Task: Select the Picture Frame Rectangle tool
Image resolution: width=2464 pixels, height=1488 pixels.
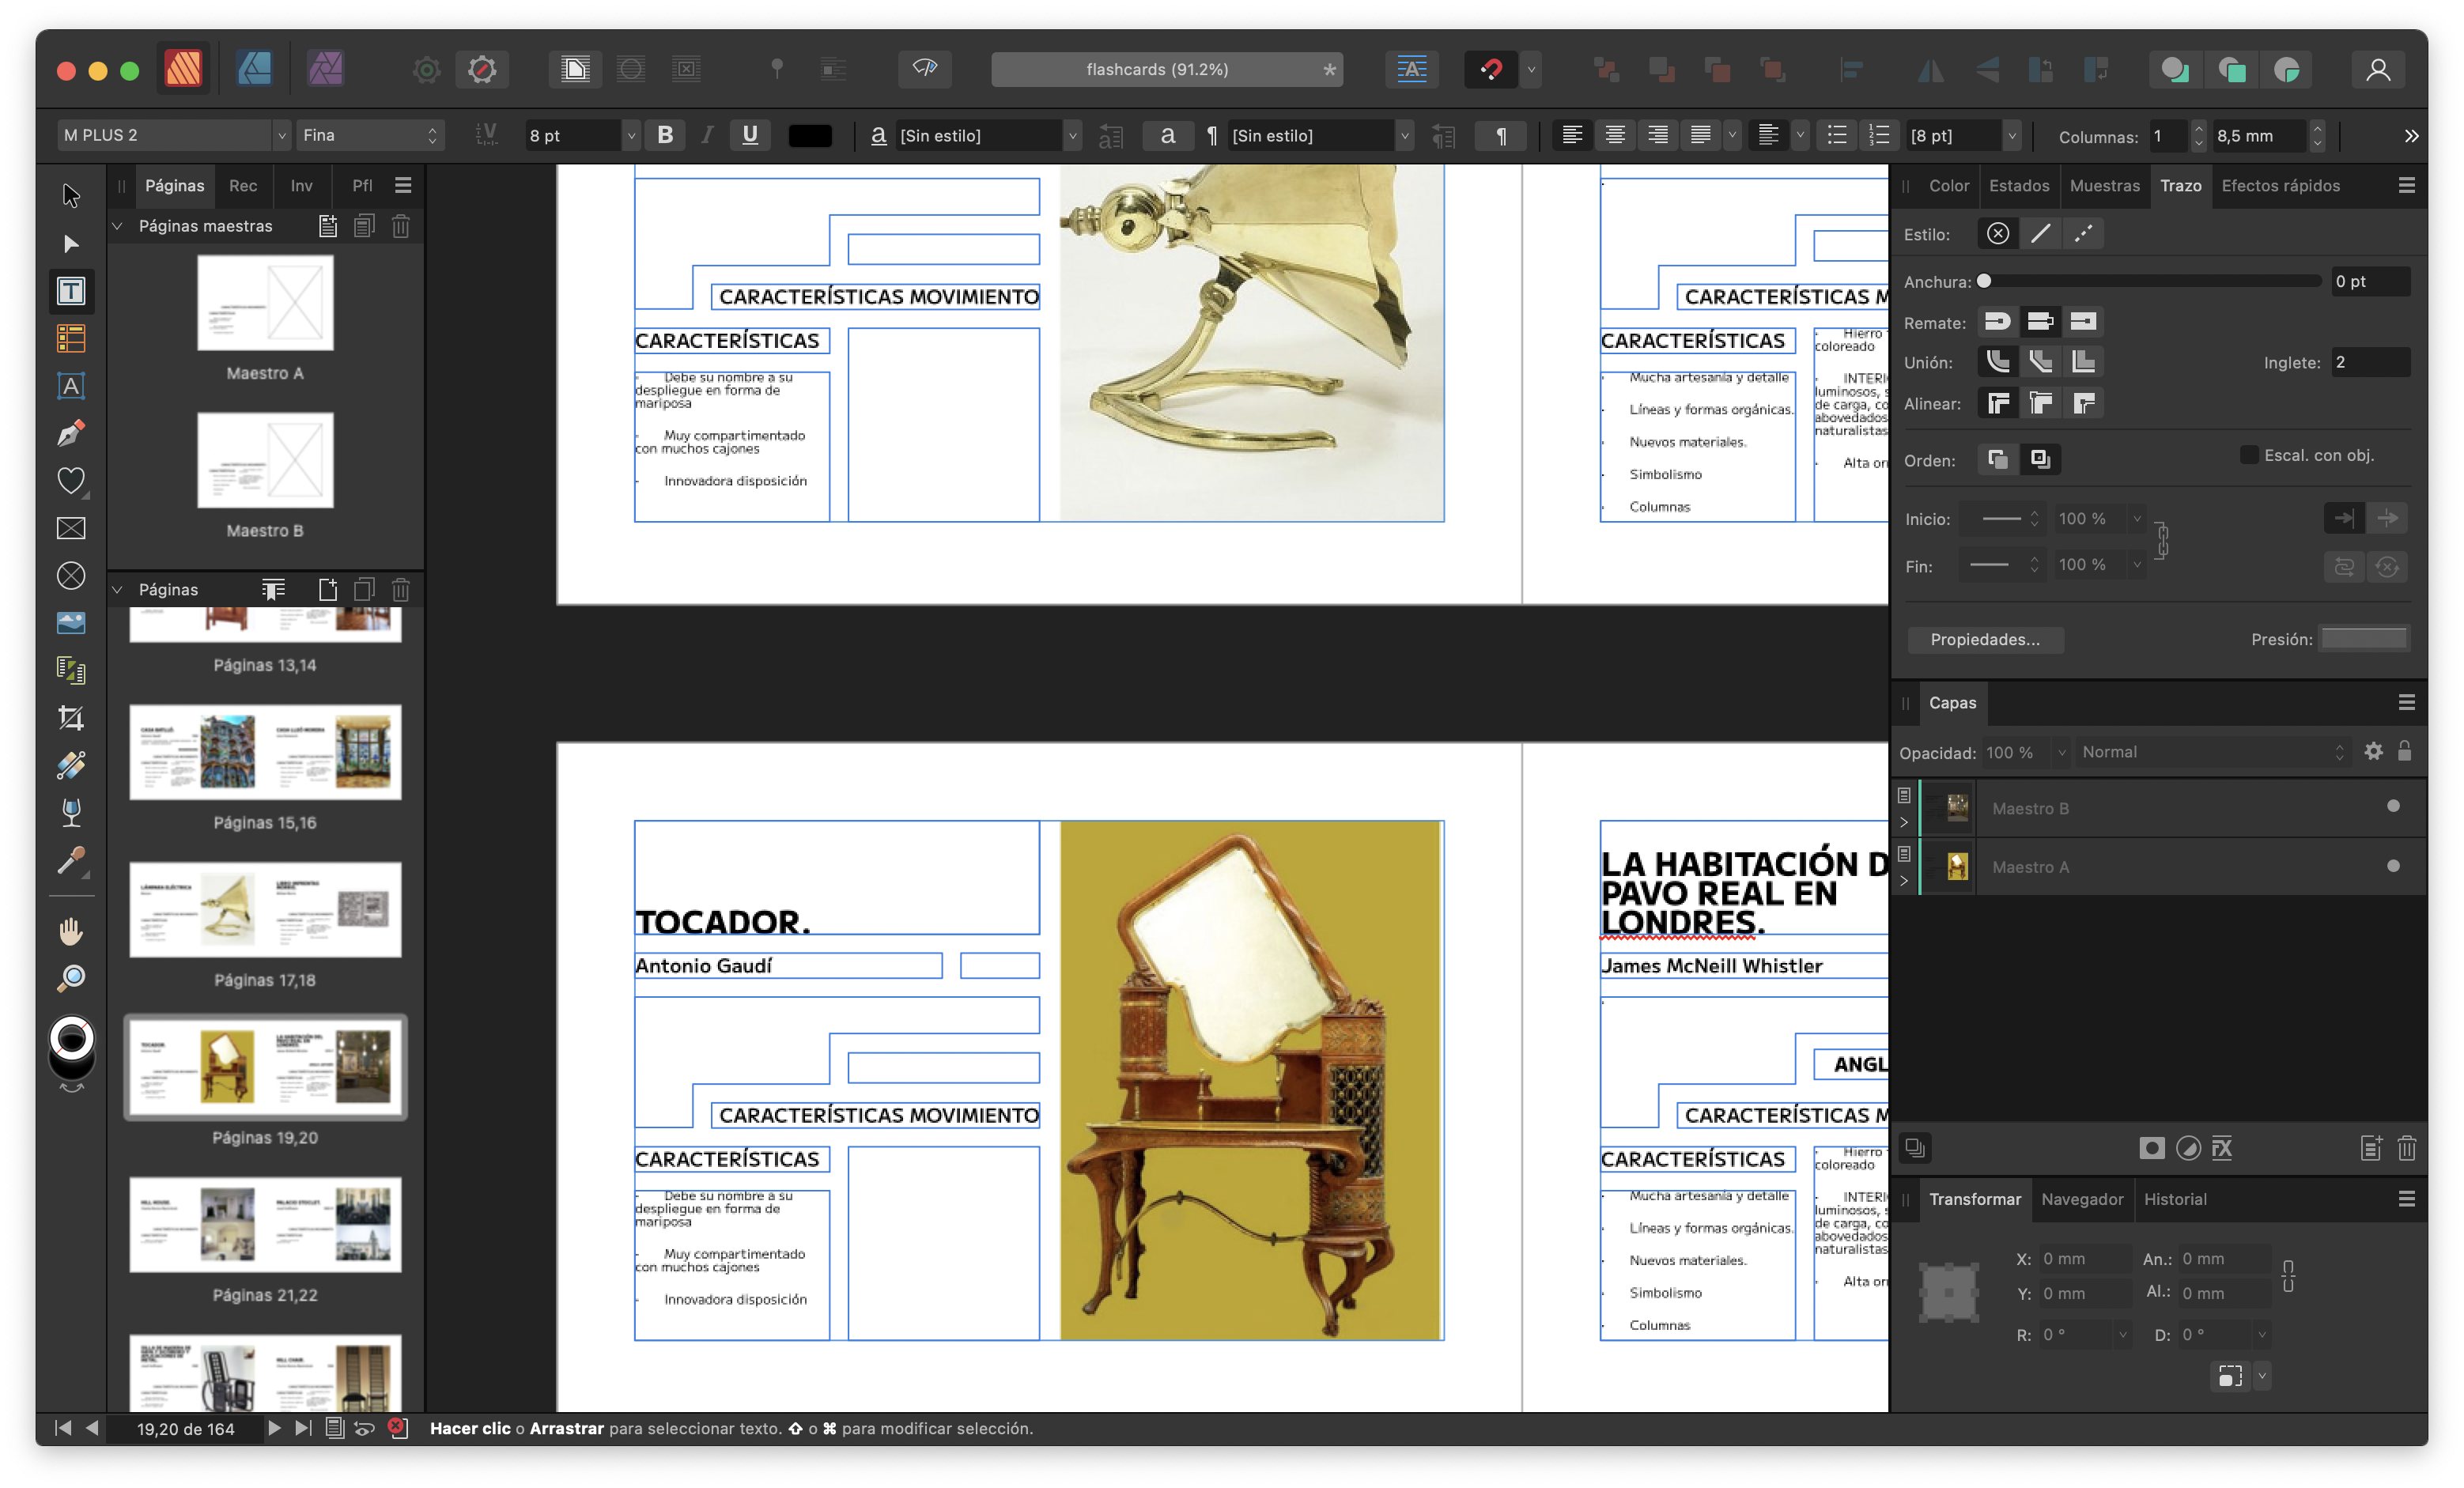Action: (x=70, y=528)
